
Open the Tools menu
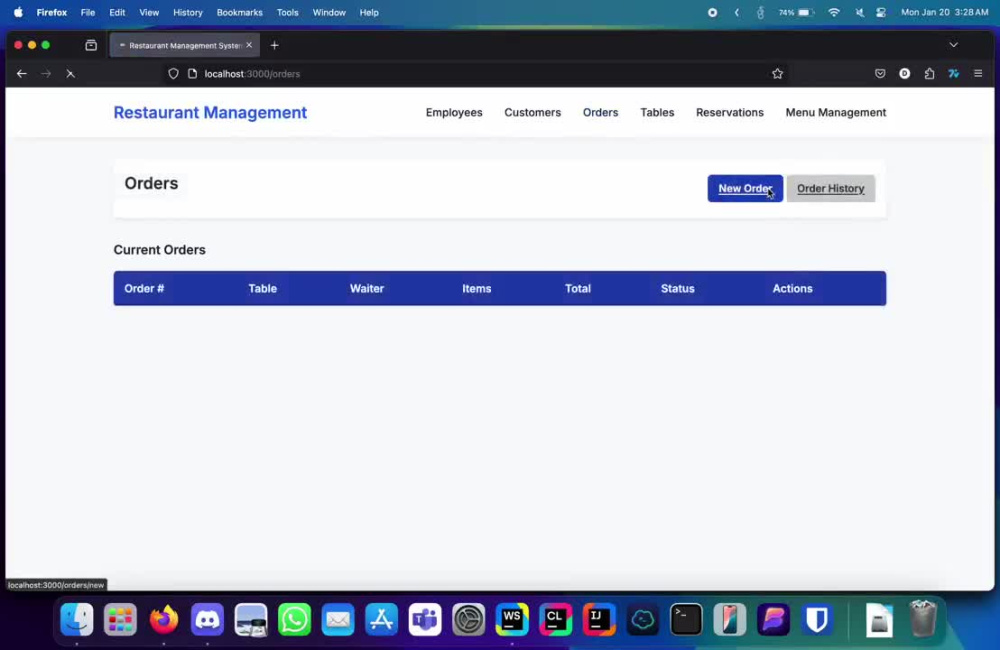[287, 12]
